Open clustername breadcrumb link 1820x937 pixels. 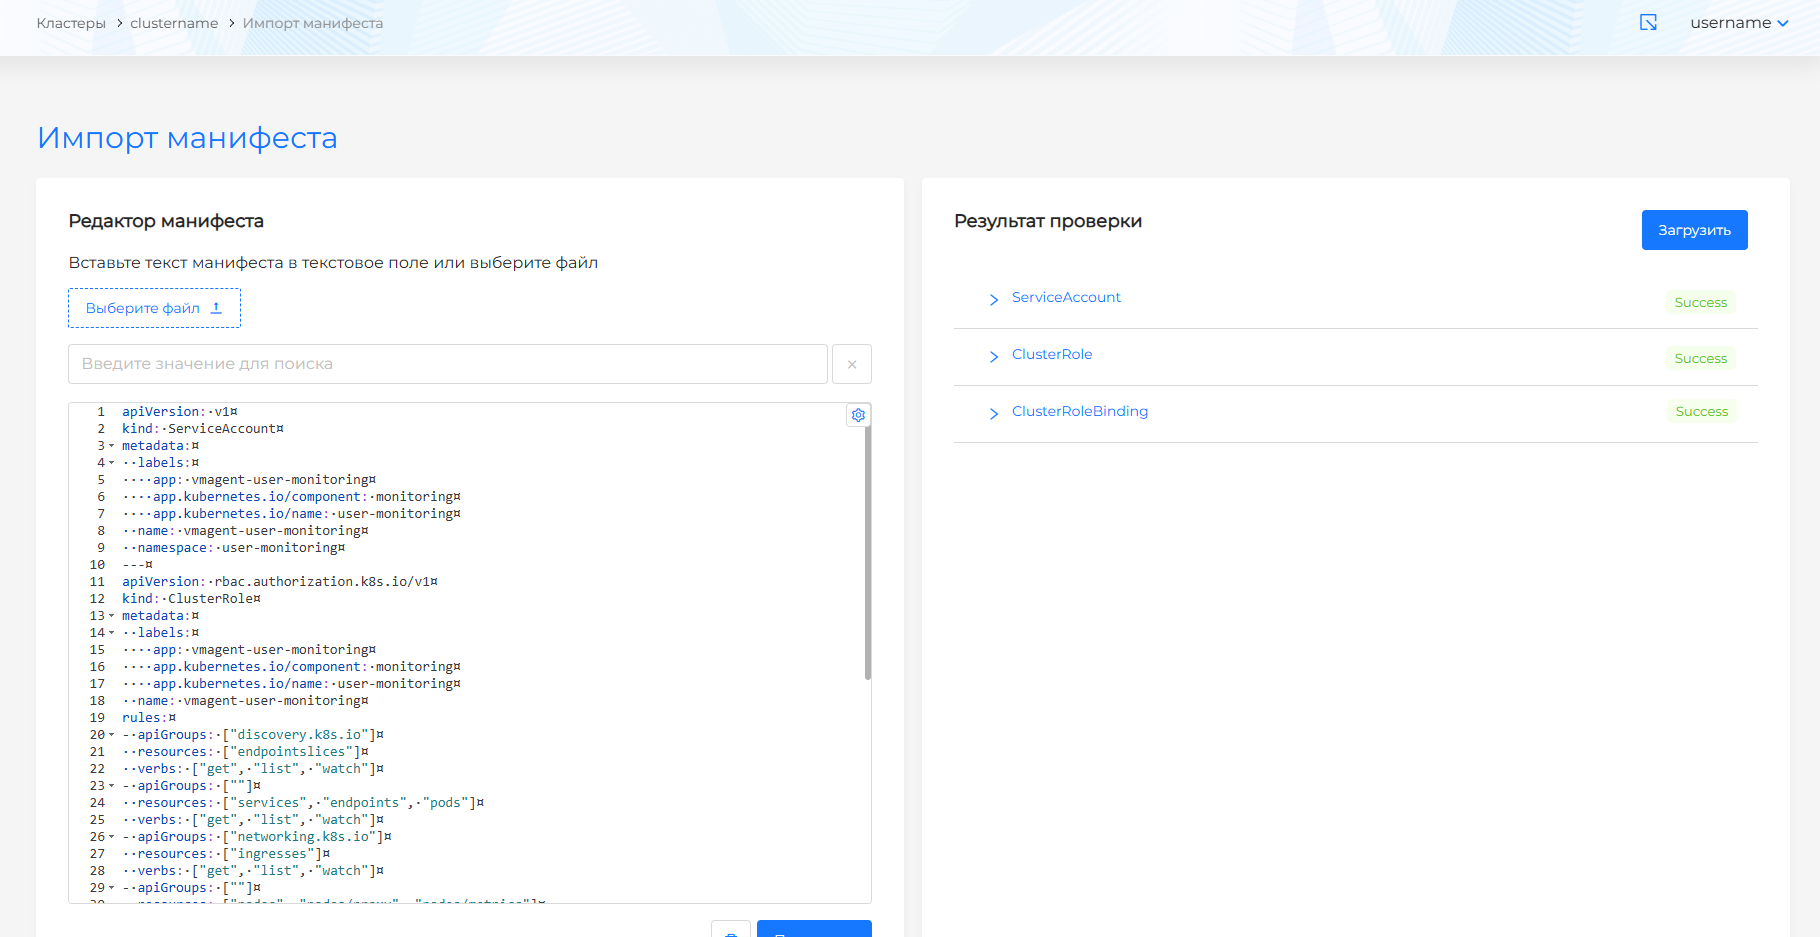click(x=174, y=23)
